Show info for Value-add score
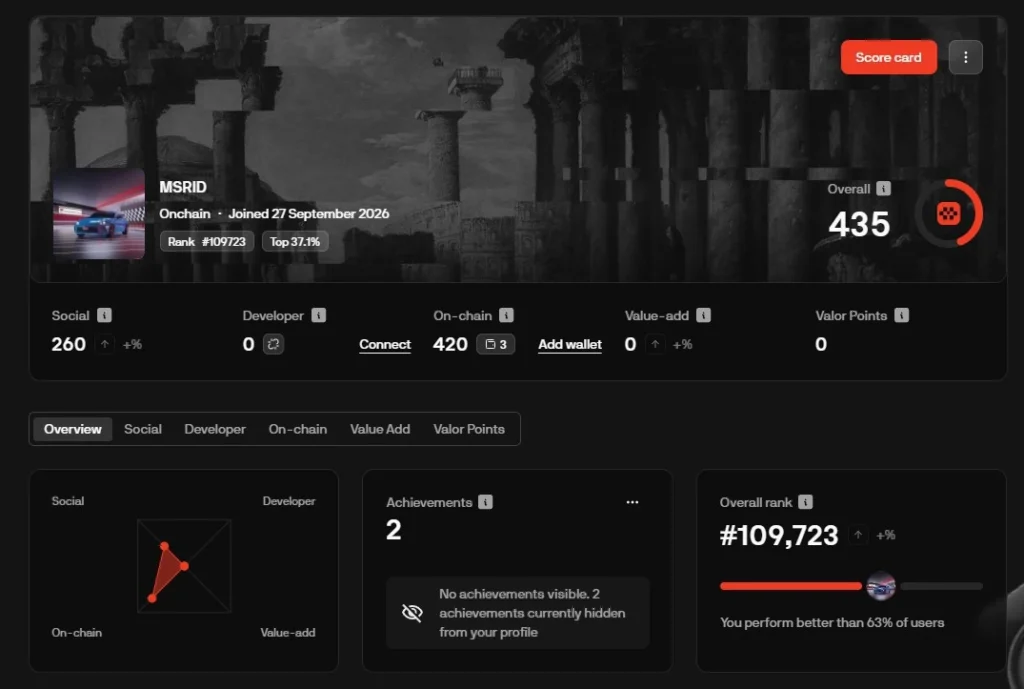The image size is (1024, 689). coord(703,315)
